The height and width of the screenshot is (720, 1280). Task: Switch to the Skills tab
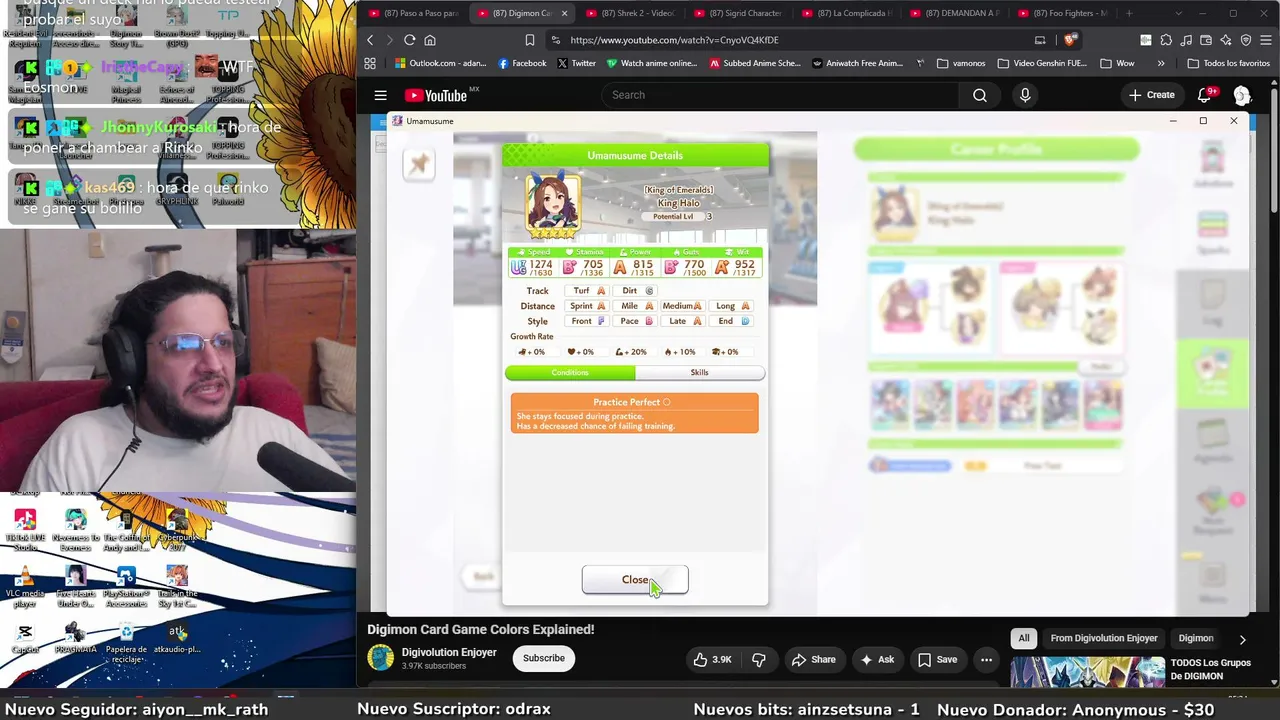point(700,373)
